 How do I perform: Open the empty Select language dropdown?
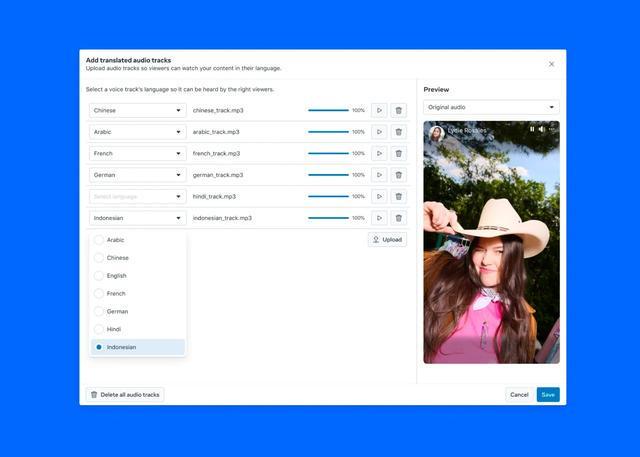[137, 196]
